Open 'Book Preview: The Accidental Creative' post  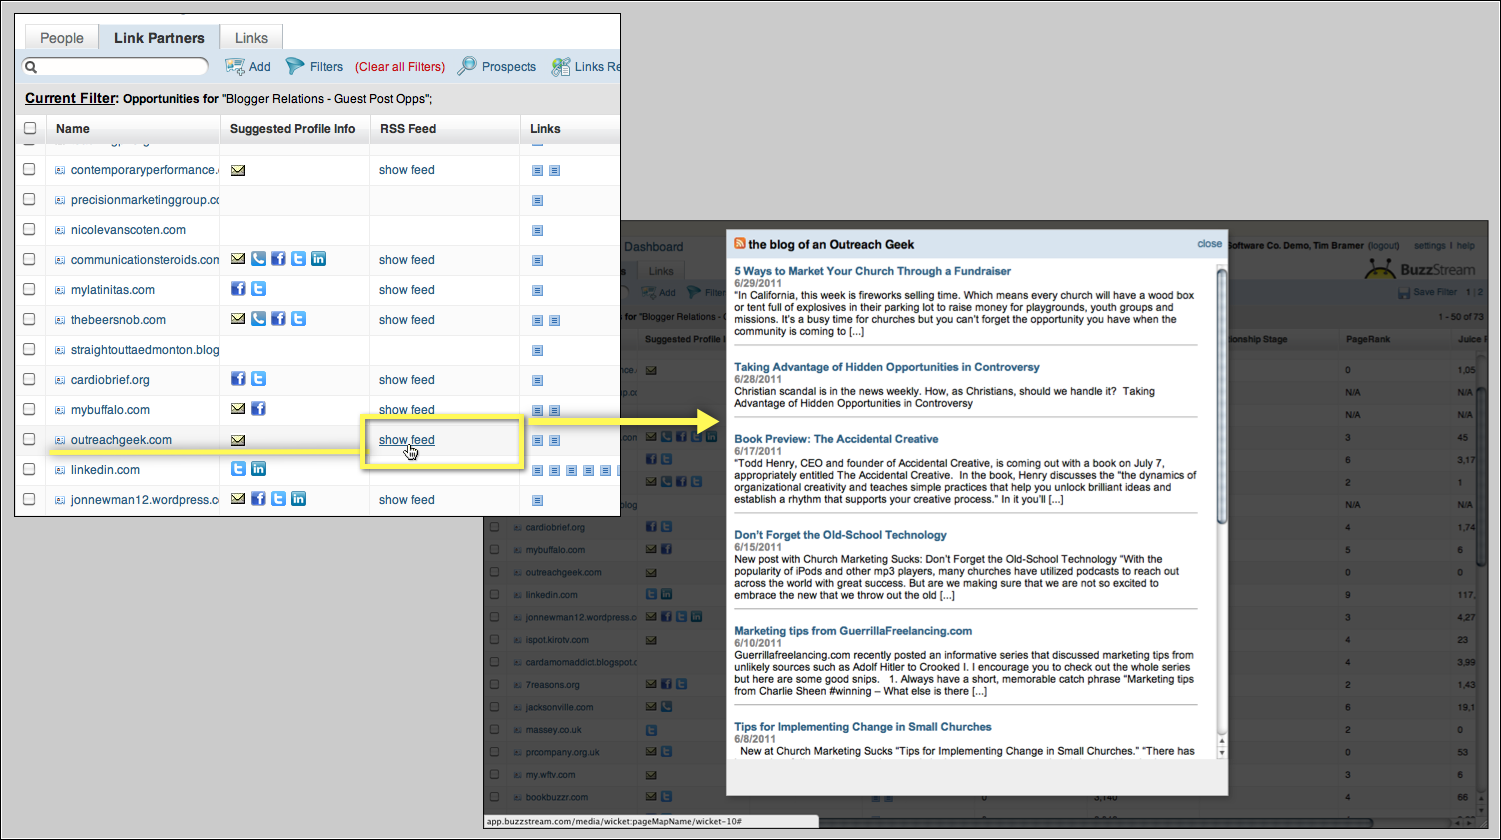(836, 439)
